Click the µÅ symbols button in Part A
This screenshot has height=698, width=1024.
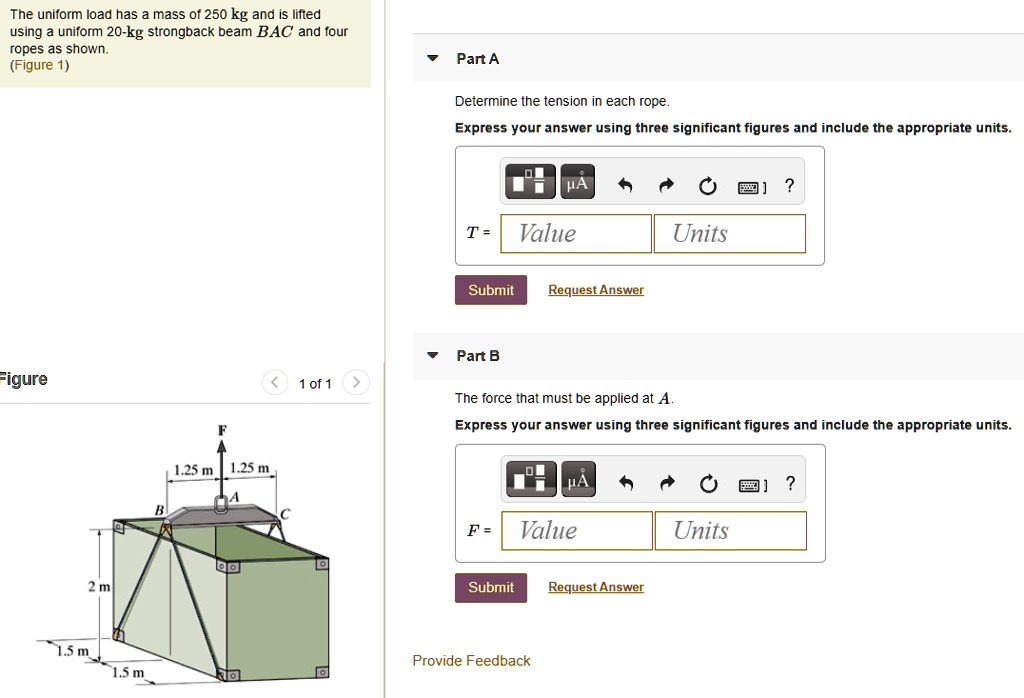pos(577,182)
